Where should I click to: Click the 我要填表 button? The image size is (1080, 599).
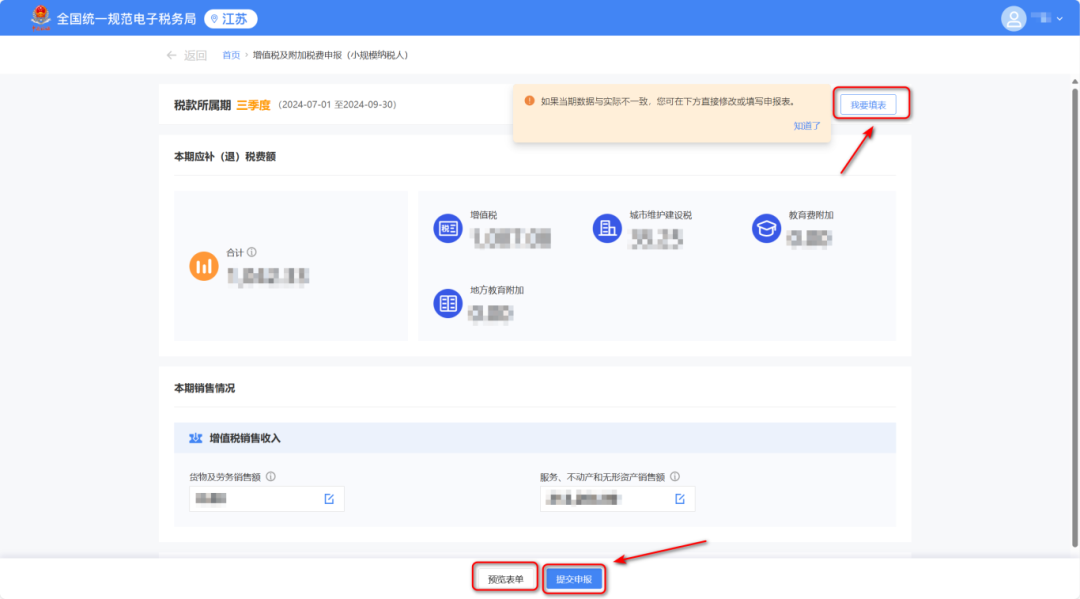pos(870,103)
